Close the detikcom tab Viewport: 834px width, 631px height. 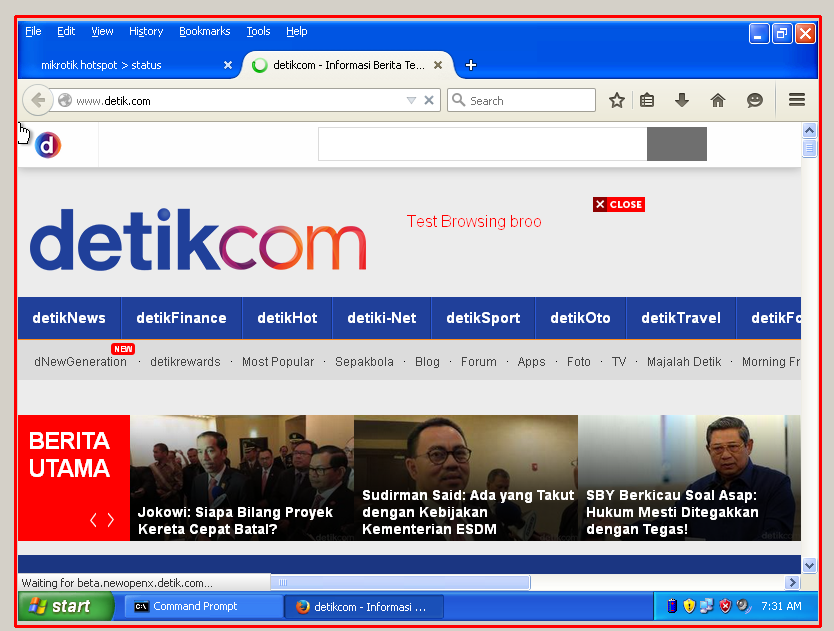[x=438, y=65]
